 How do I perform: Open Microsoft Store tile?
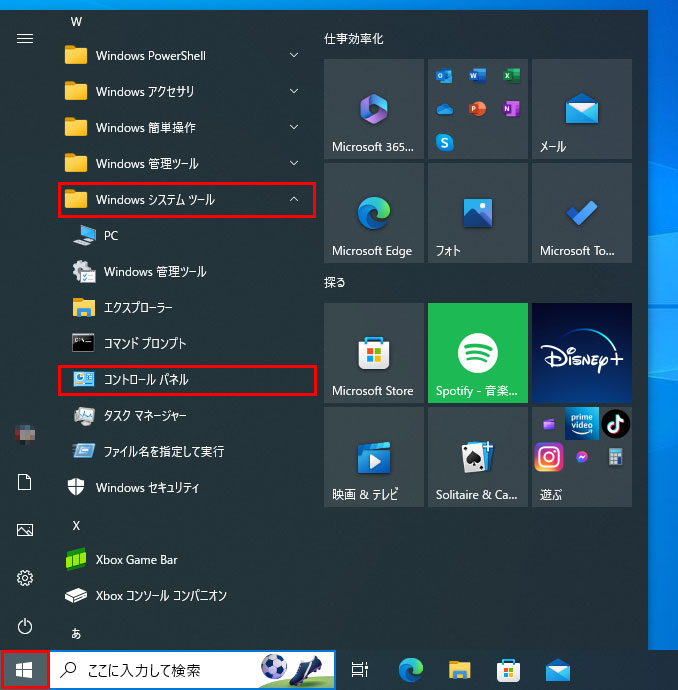(374, 353)
